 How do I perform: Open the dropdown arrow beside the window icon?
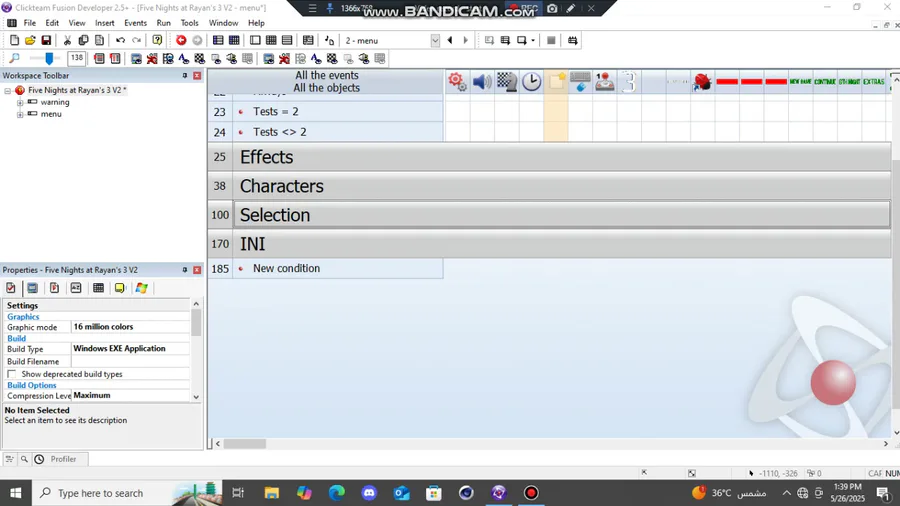coord(533,40)
